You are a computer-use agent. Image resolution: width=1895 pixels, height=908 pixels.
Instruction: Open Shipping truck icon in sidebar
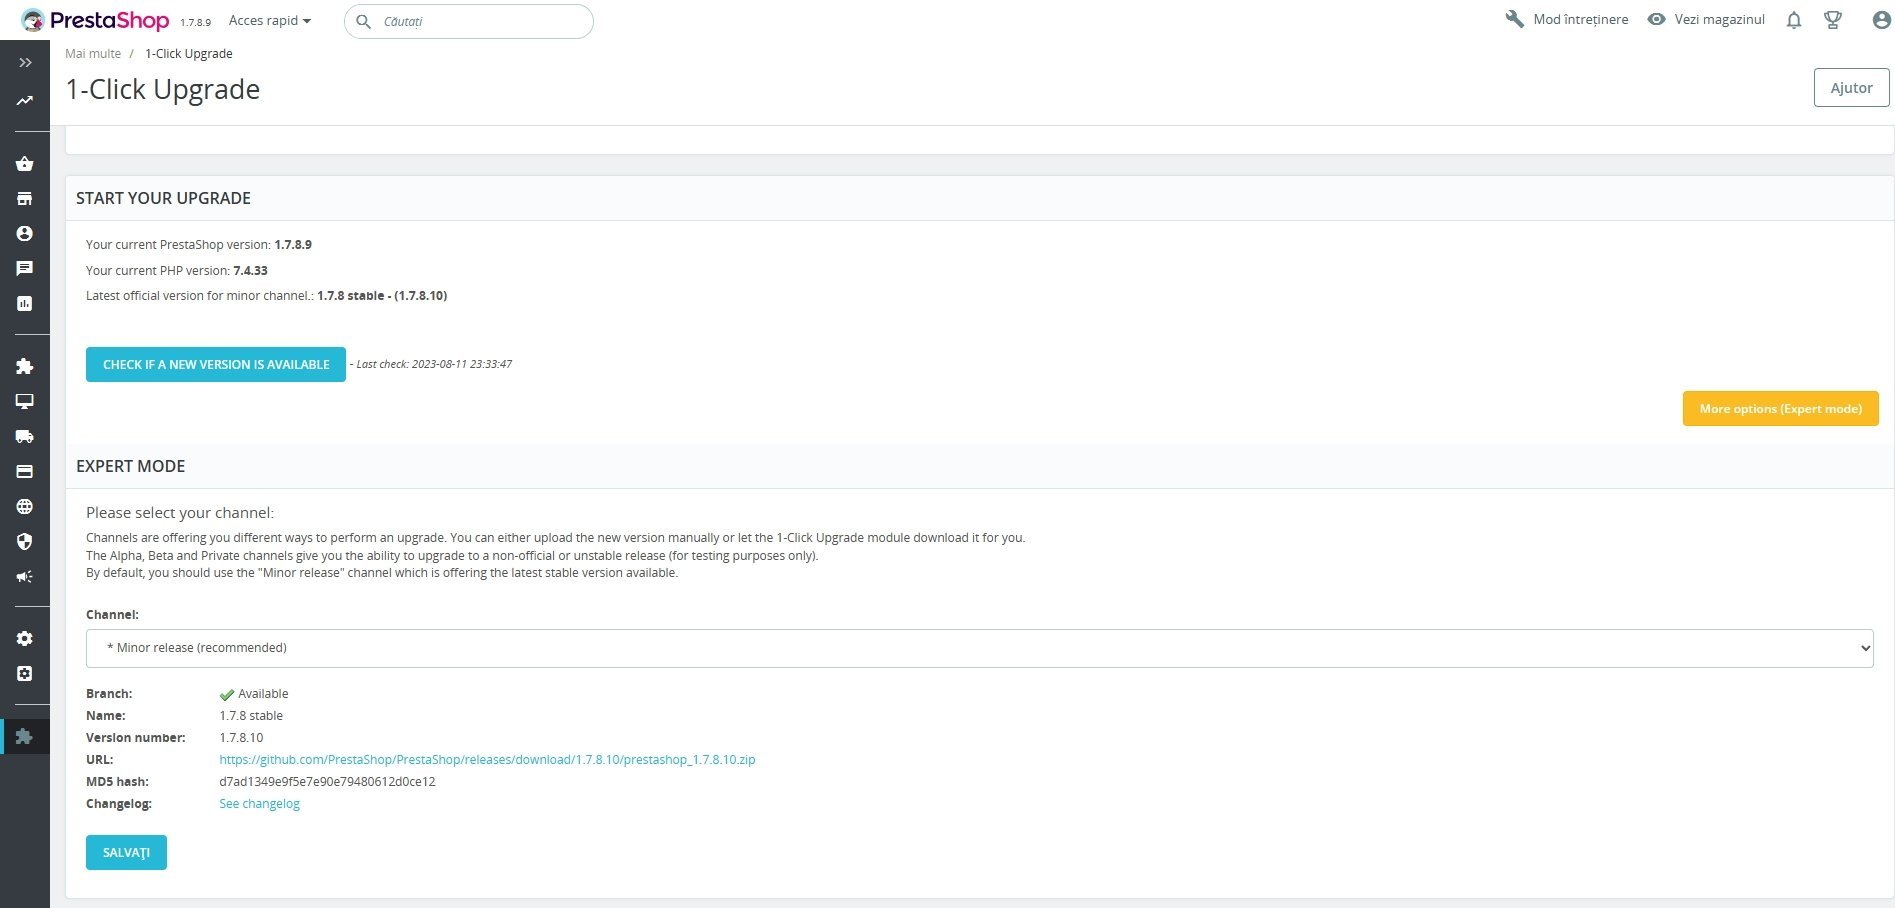point(25,437)
